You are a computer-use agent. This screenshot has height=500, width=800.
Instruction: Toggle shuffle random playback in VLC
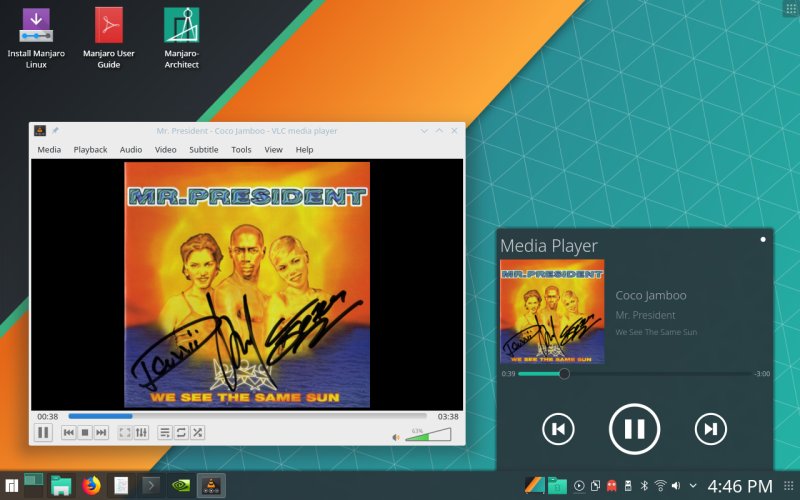click(x=197, y=433)
